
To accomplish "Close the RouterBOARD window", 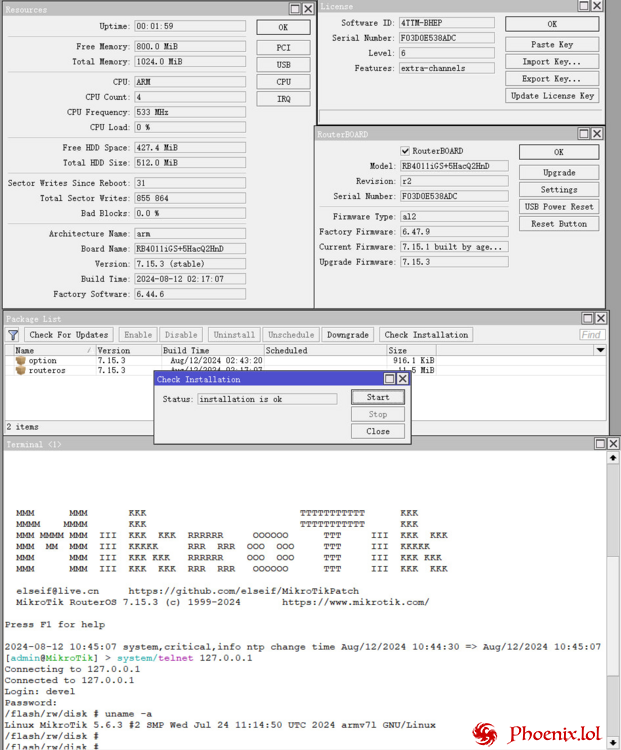I will tap(597, 134).
